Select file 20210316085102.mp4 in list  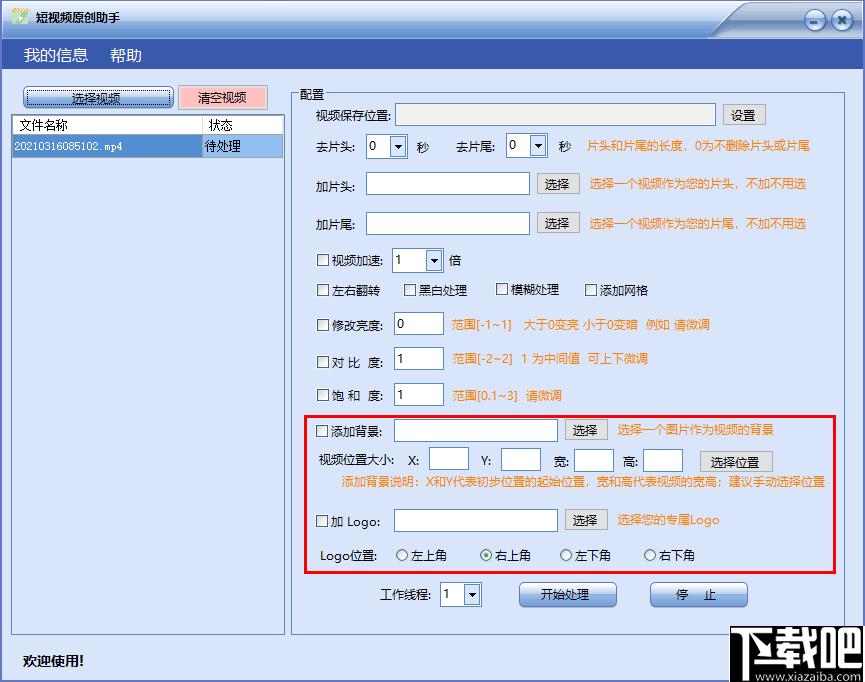(x=107, y=146)
